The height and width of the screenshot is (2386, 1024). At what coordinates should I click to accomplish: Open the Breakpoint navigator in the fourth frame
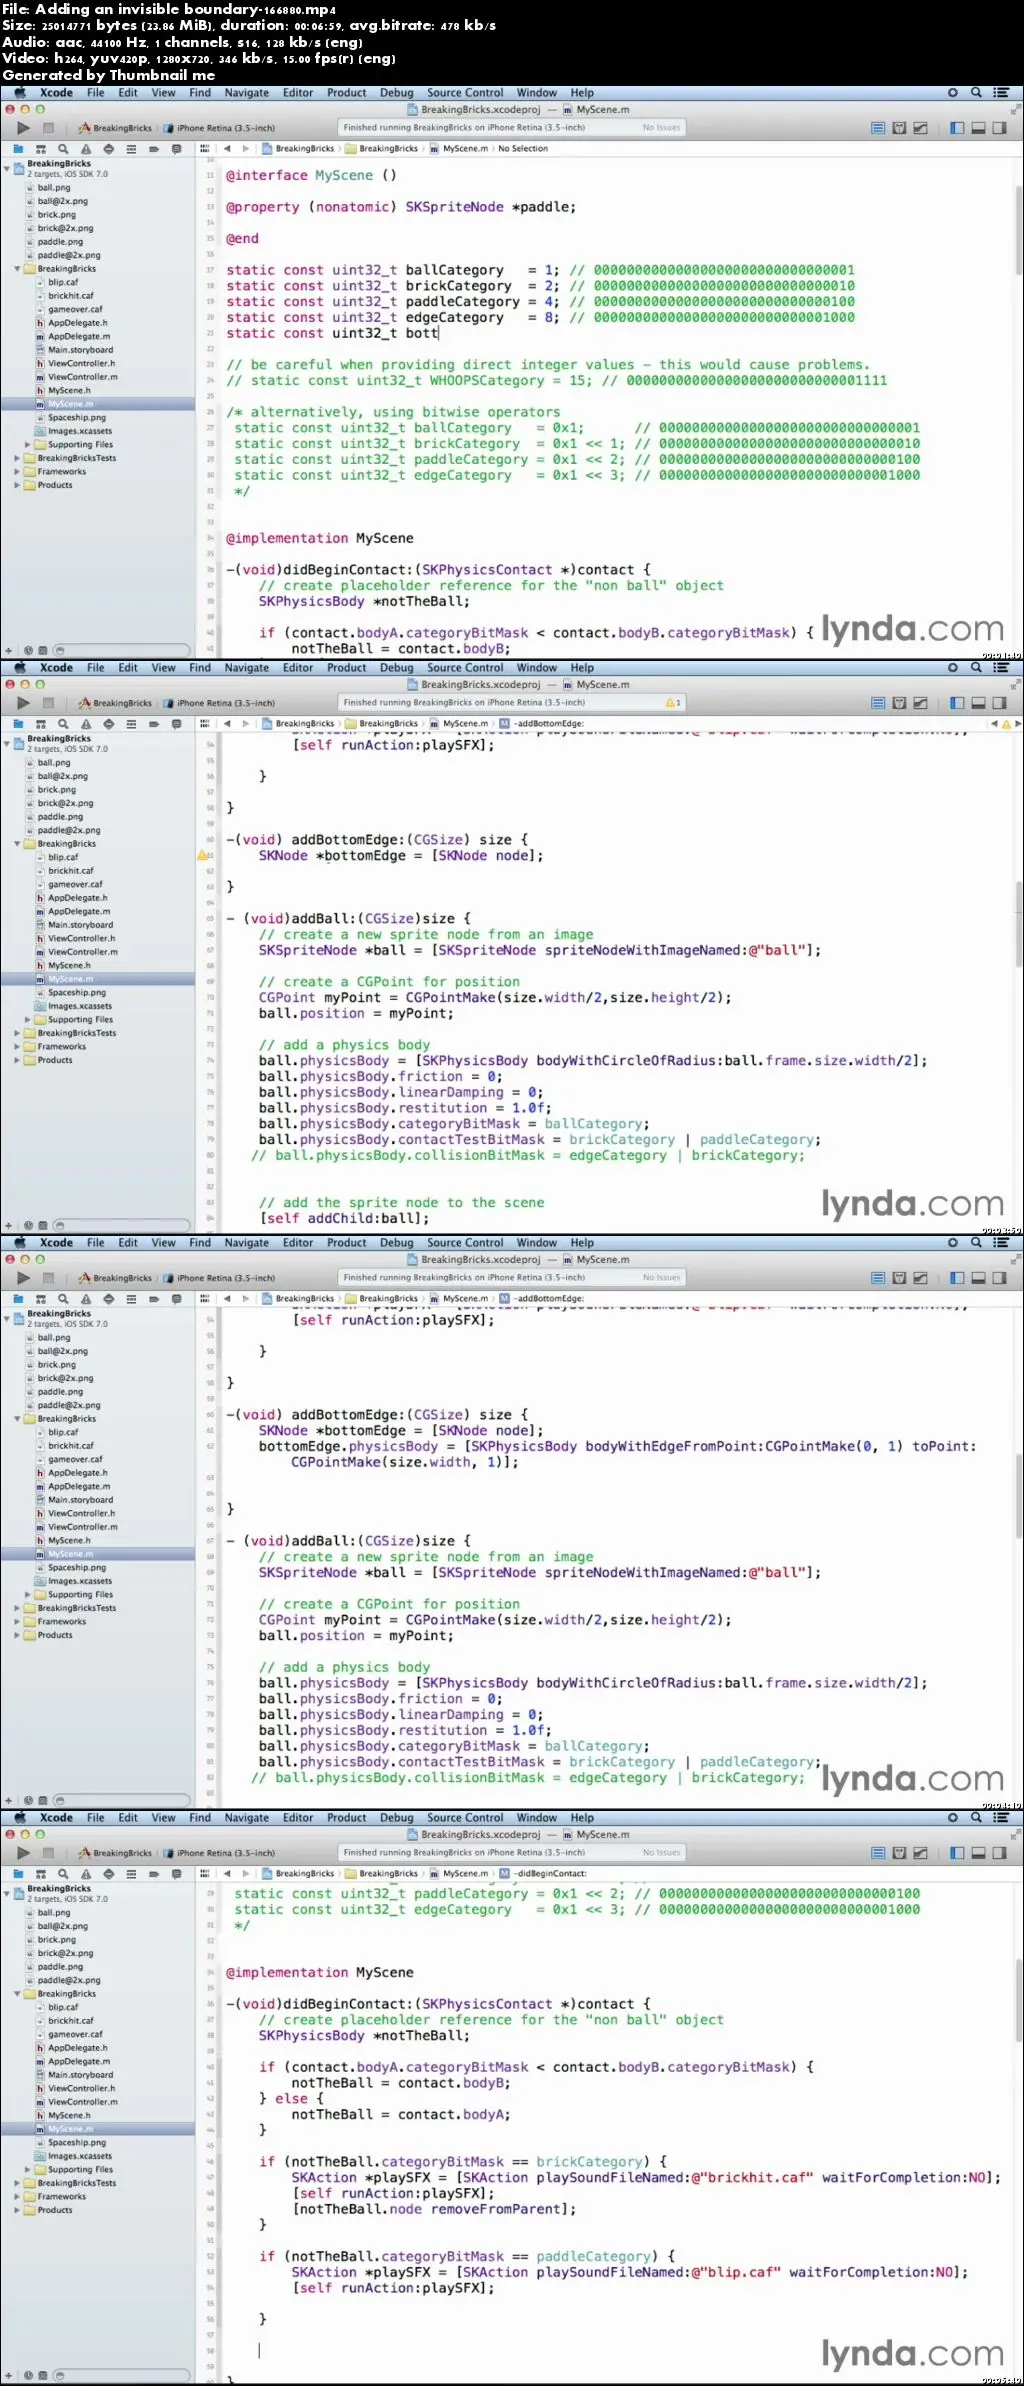pos(154,1874)
